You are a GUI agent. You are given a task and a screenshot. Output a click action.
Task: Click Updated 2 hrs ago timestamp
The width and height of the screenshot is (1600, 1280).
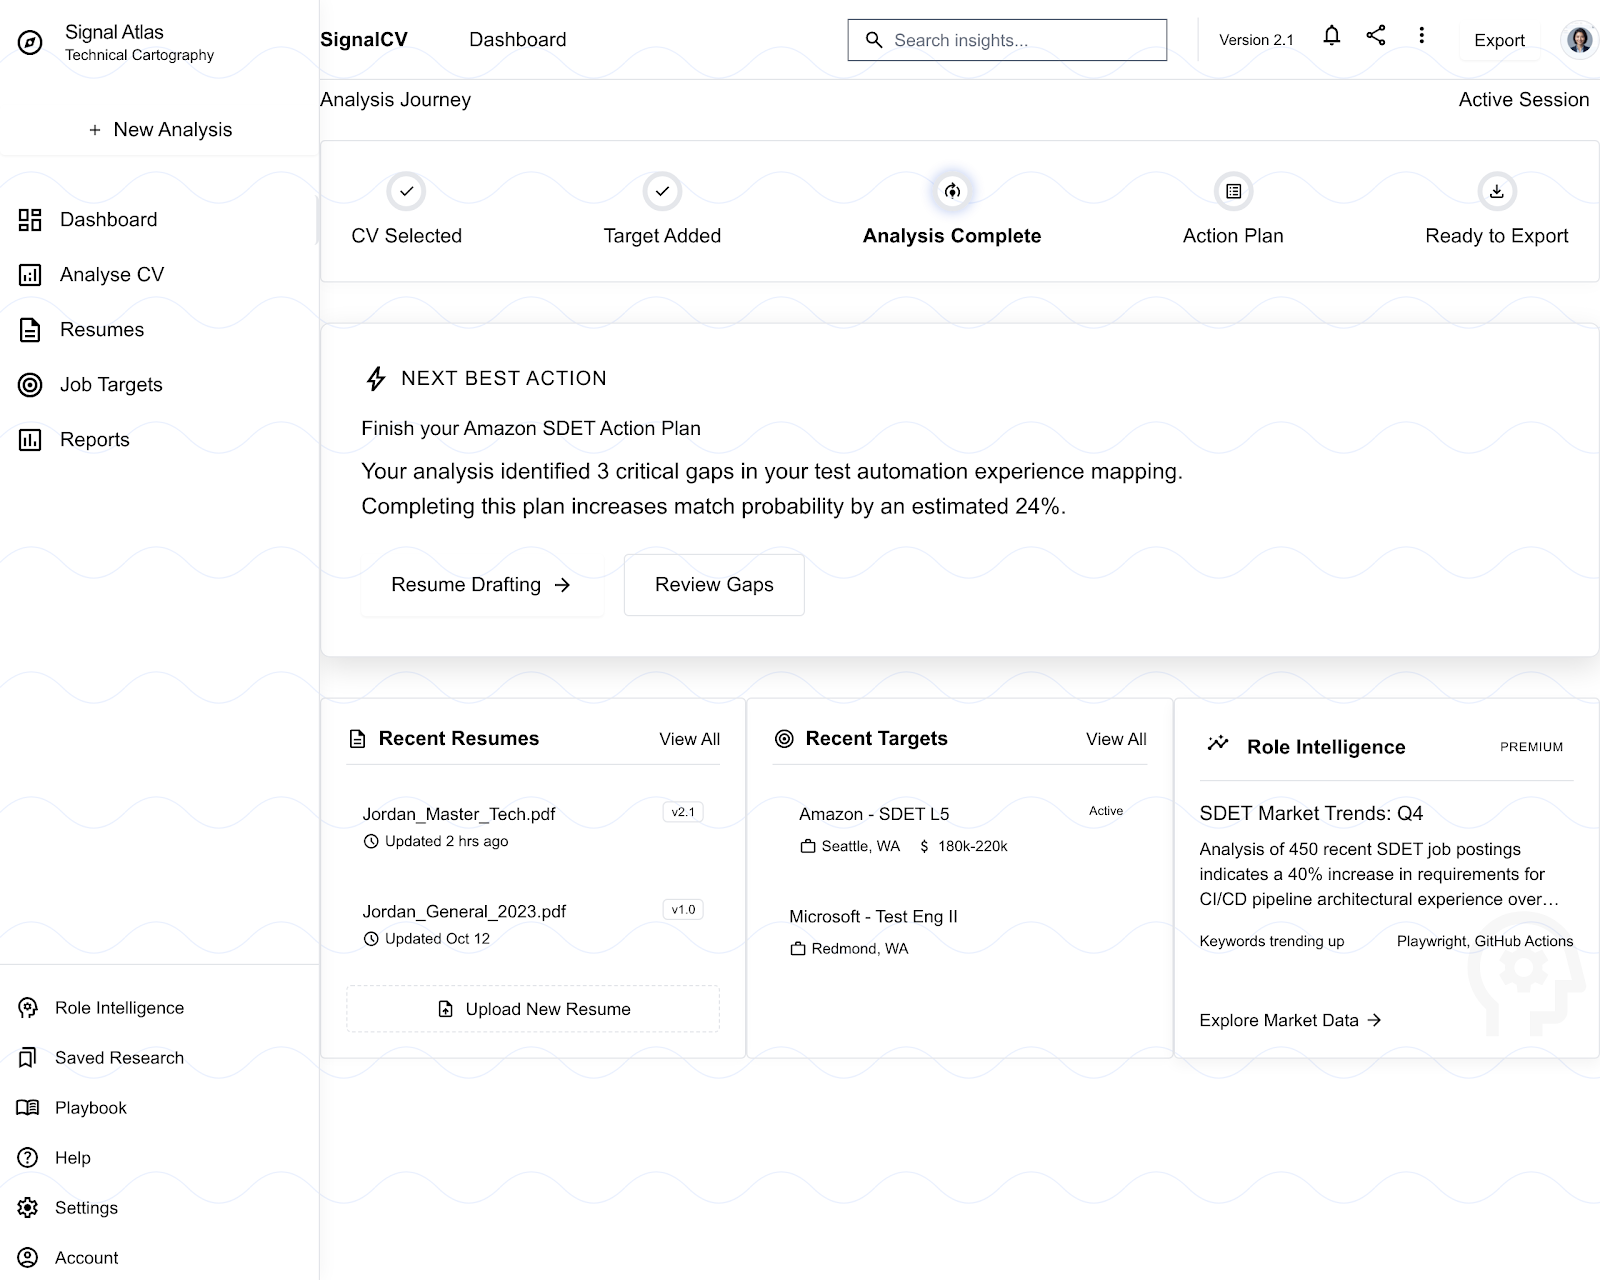[446, 841]
